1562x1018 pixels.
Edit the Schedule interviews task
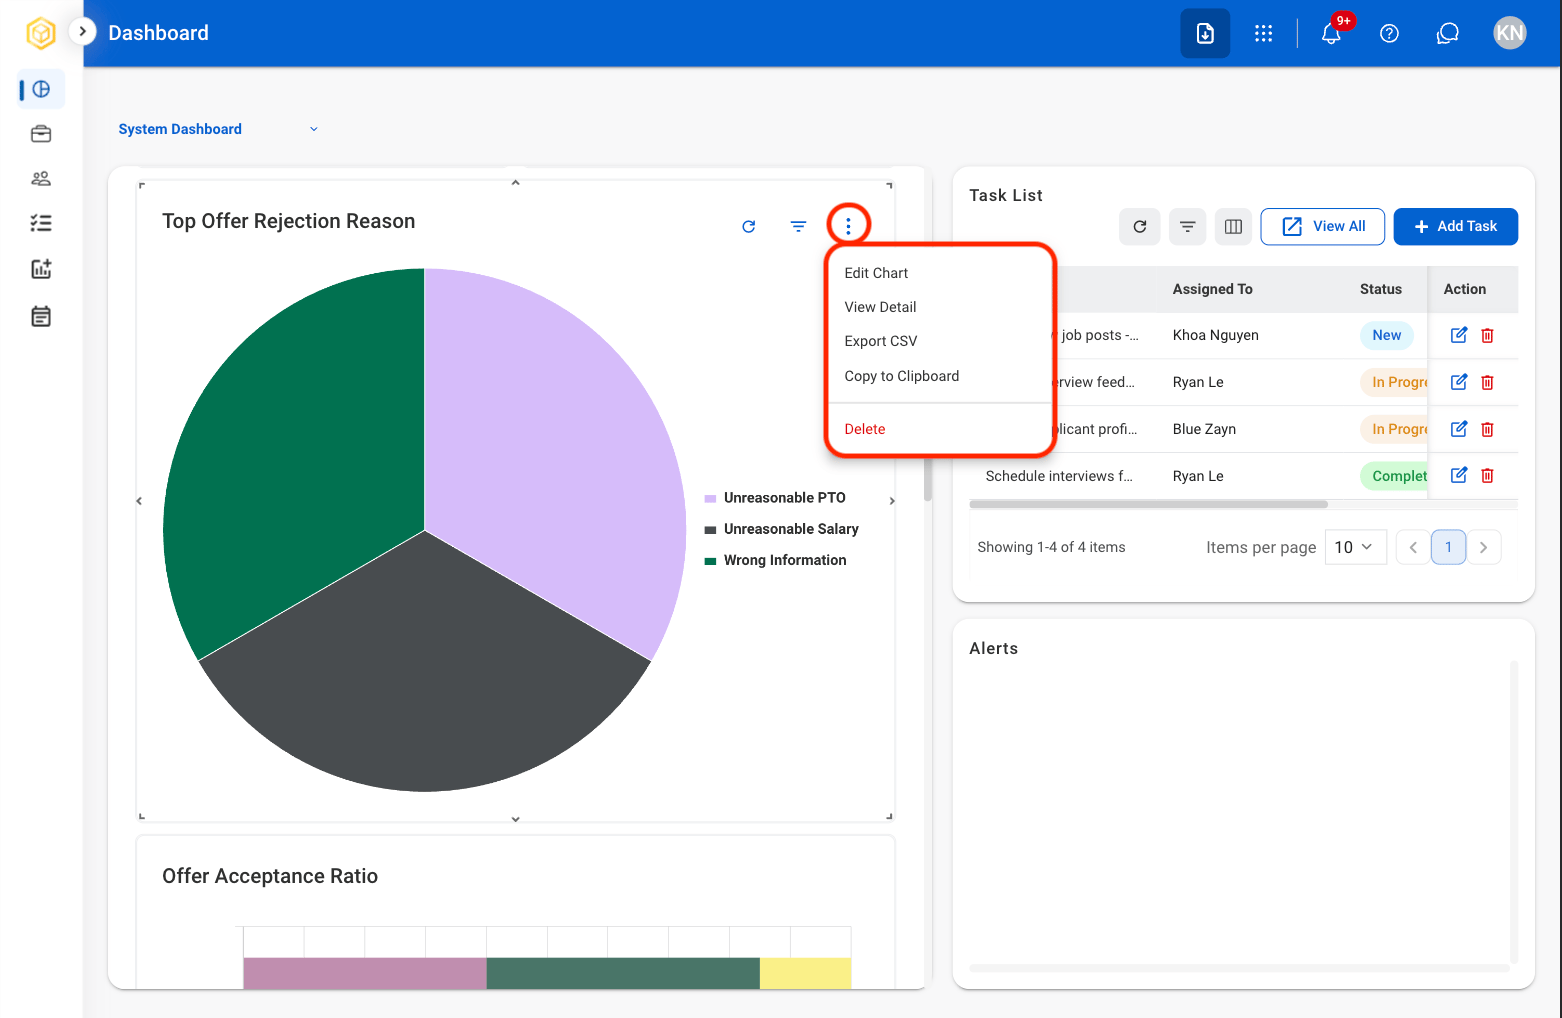1459,476
